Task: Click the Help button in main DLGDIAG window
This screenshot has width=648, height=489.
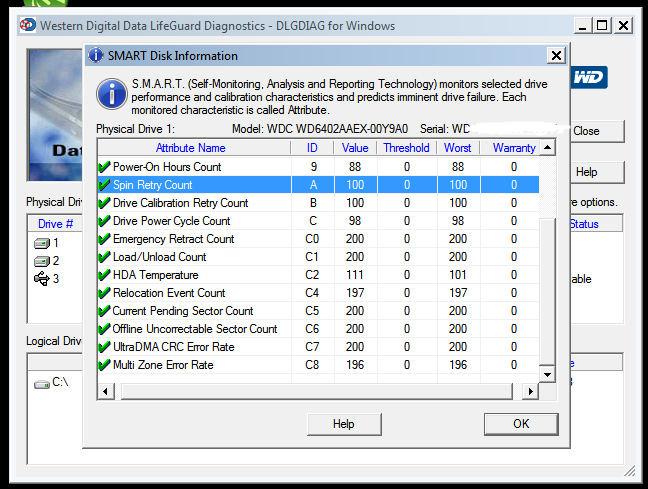Action: 597,172
